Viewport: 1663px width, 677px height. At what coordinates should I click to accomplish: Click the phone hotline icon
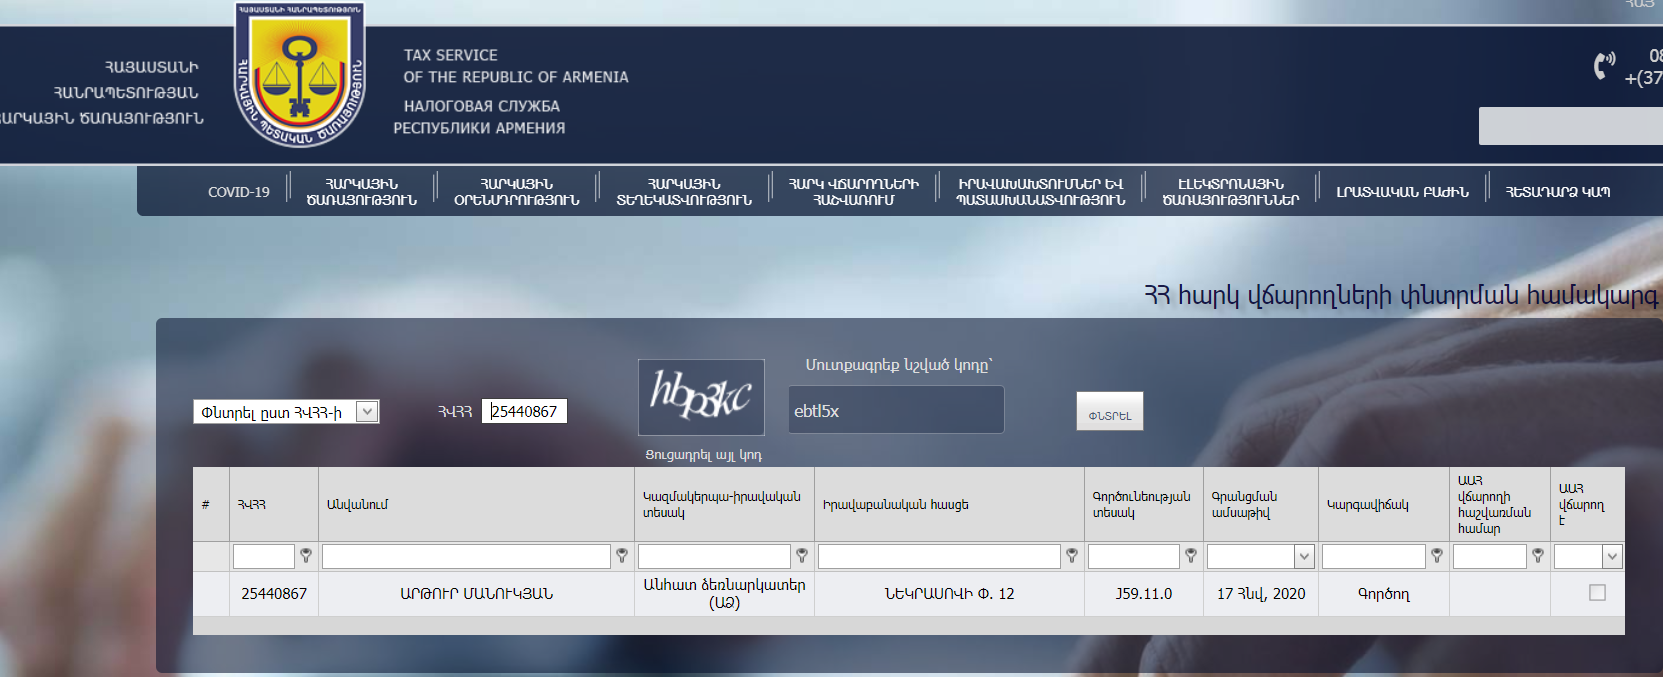[x=1604, y=66]
